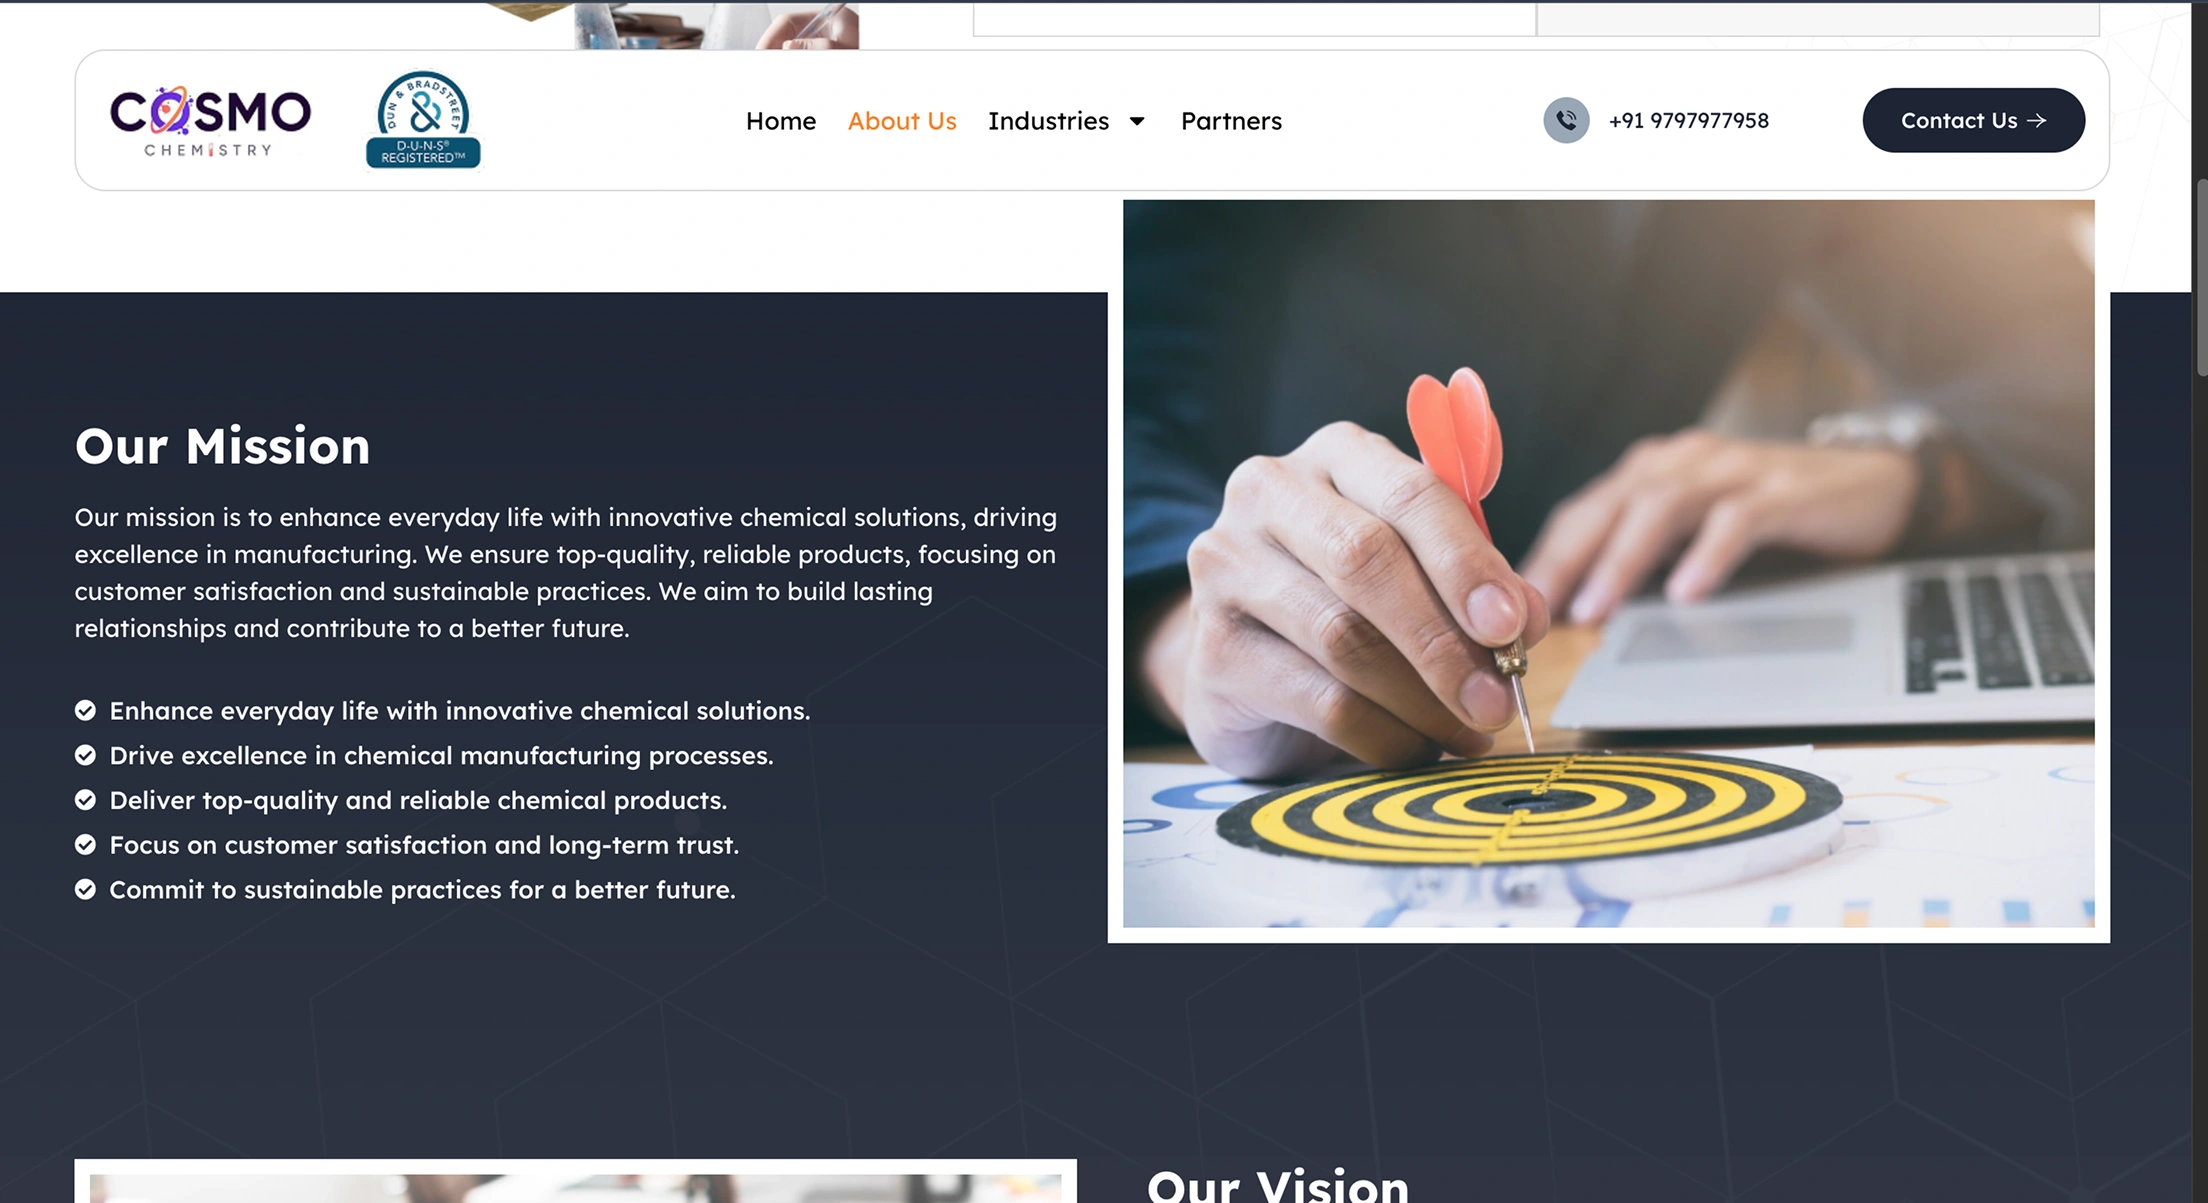Click checkmark icon beside 'Drive excellence'
2208x1203 pixels.
[x=85, y=755]
